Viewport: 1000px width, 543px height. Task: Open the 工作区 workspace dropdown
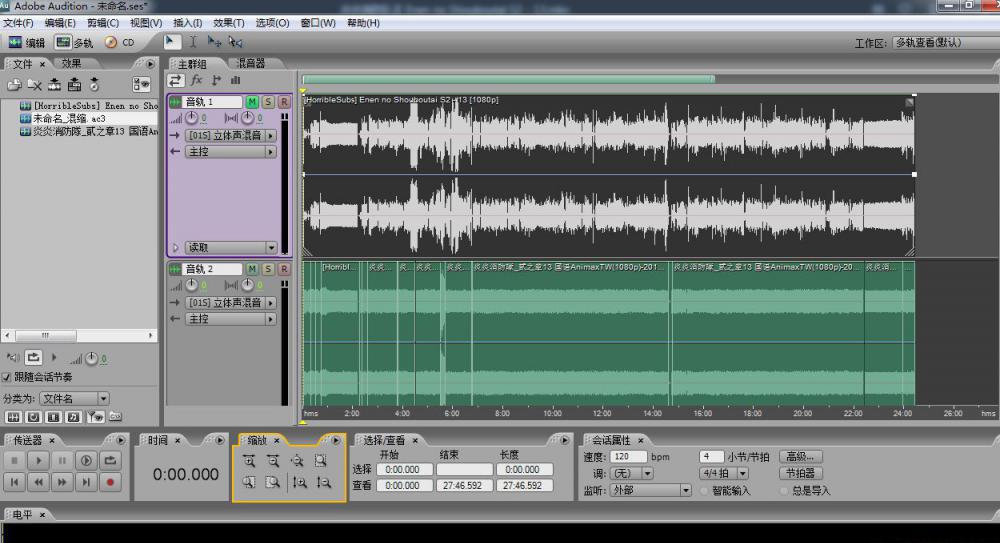(x=946, y=43)
